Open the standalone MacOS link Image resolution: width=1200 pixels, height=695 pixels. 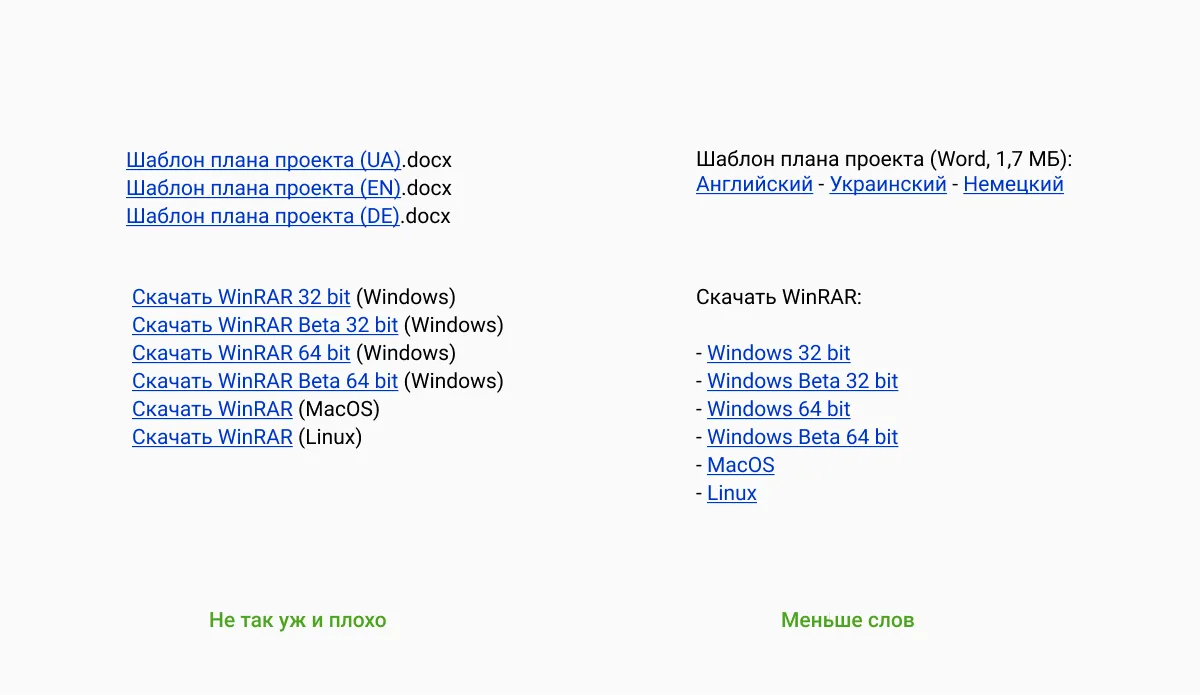pyautogui.click(x=740, y=465)
